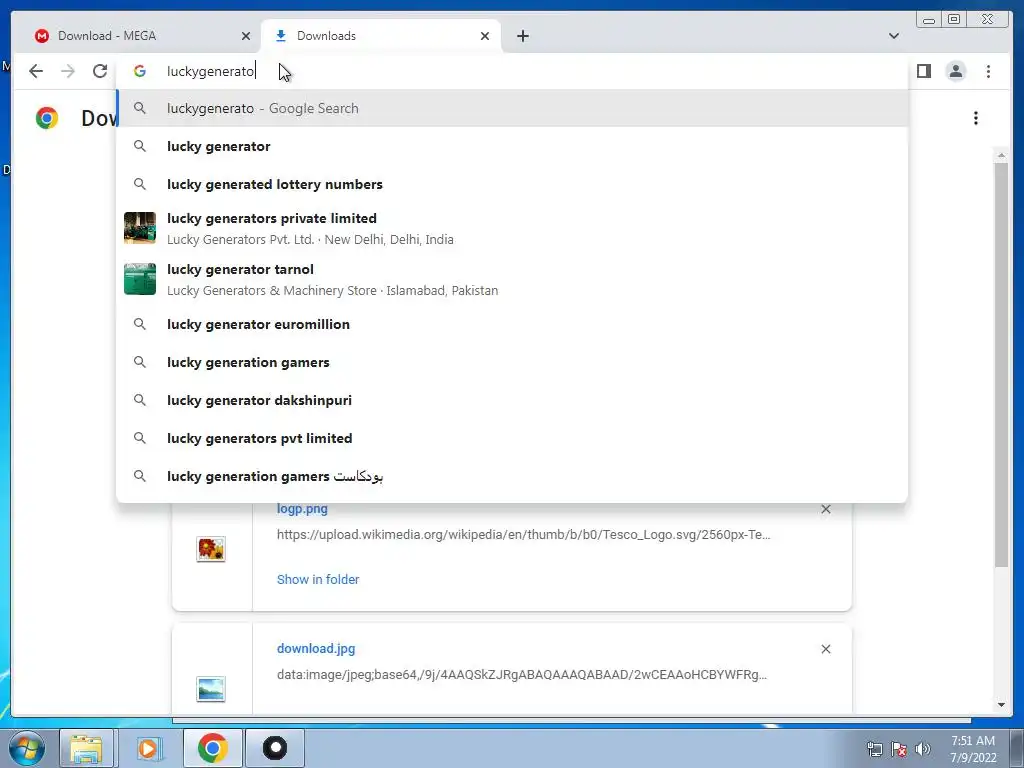Click the volume speaker tray icon
This screenshot has width=1024, height=768.
[x=922, y=749]
